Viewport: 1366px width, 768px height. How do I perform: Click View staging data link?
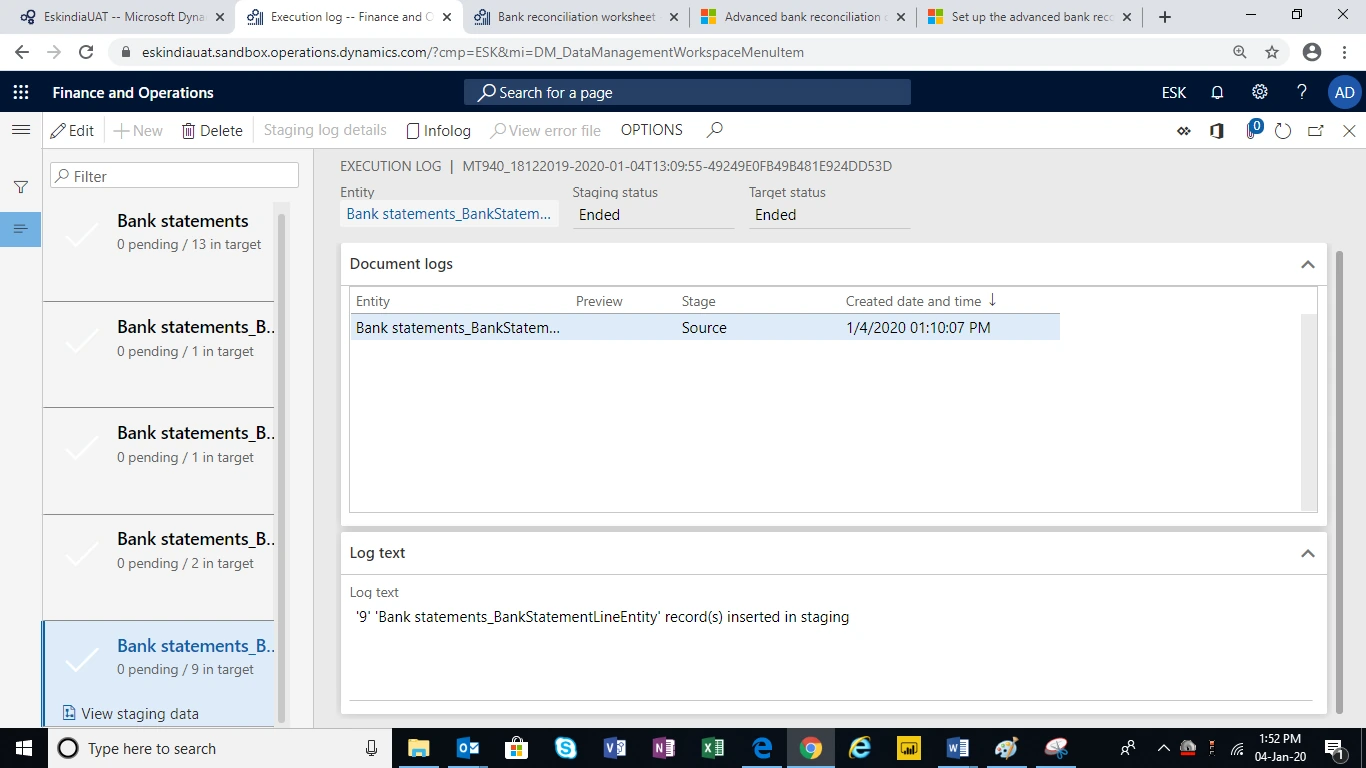(x=131, y=714)
